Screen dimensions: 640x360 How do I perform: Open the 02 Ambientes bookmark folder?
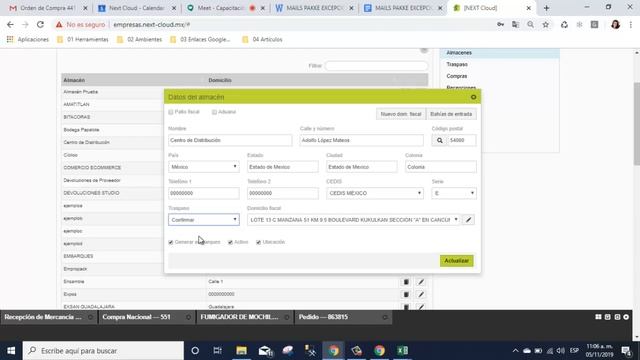pyautogui.click(x=140, y=40)
